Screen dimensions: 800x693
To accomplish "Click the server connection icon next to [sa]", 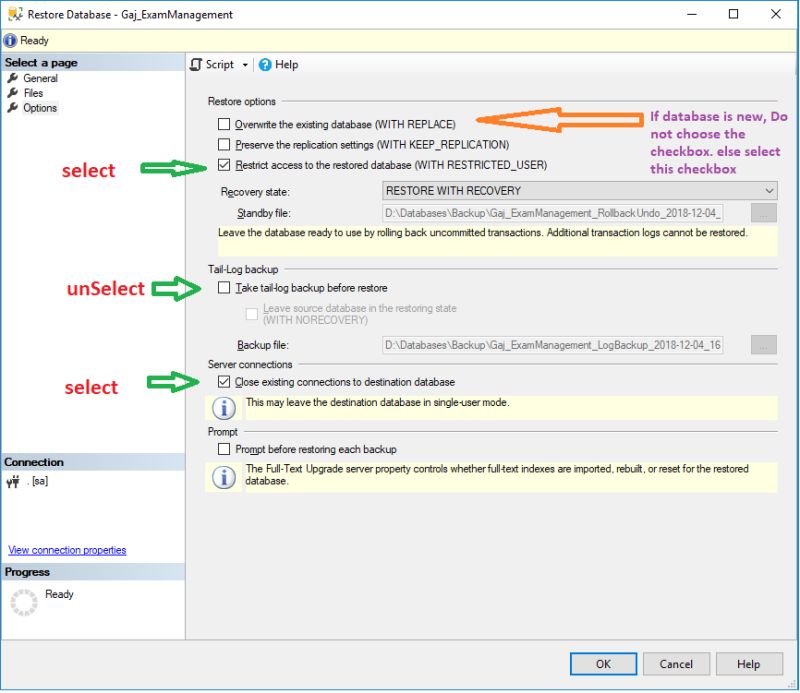I will (x=14, y=481).
